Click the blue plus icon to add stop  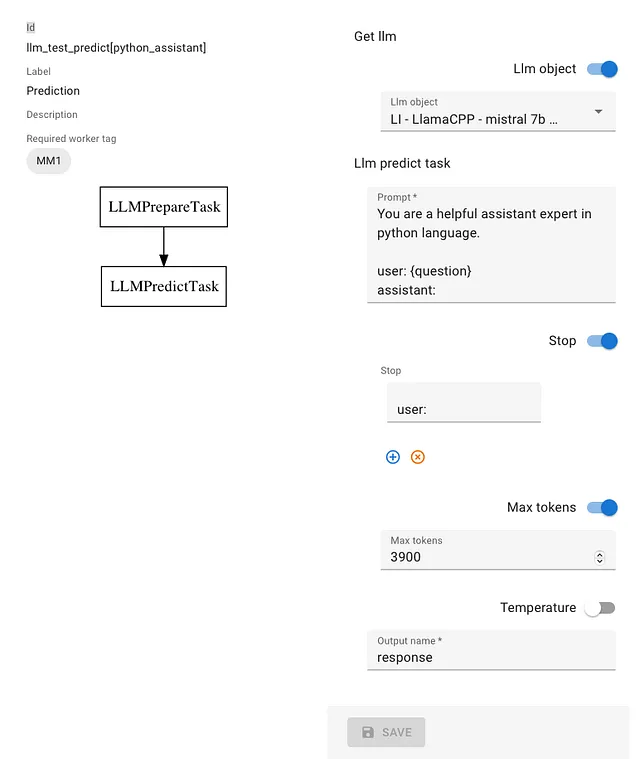pos(393,457)
